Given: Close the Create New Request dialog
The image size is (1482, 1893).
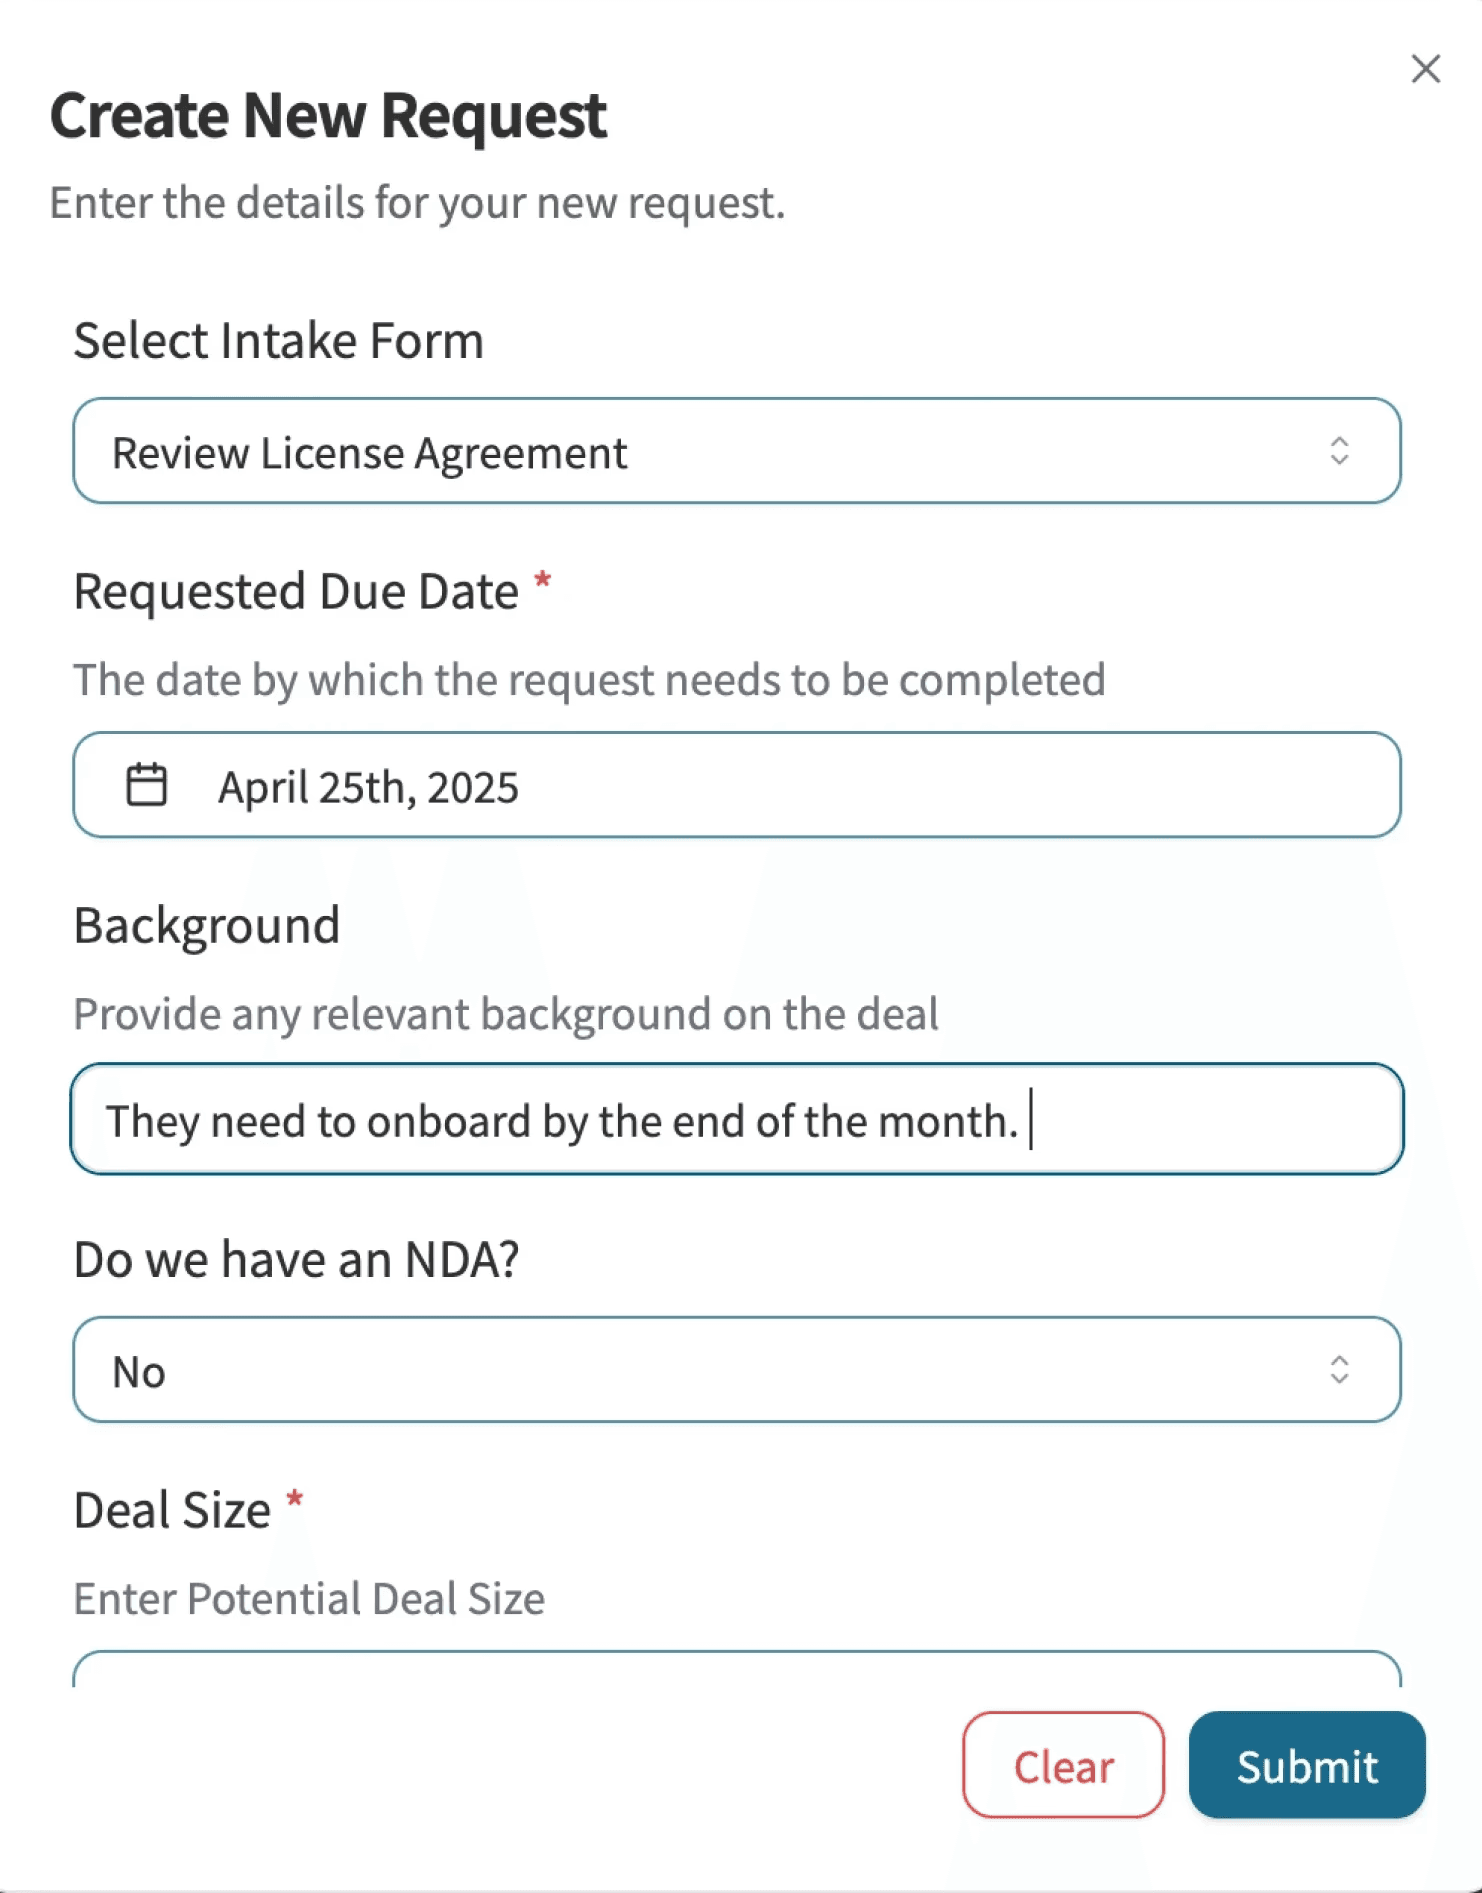Looking at the screenshot, I should 1424,69.
